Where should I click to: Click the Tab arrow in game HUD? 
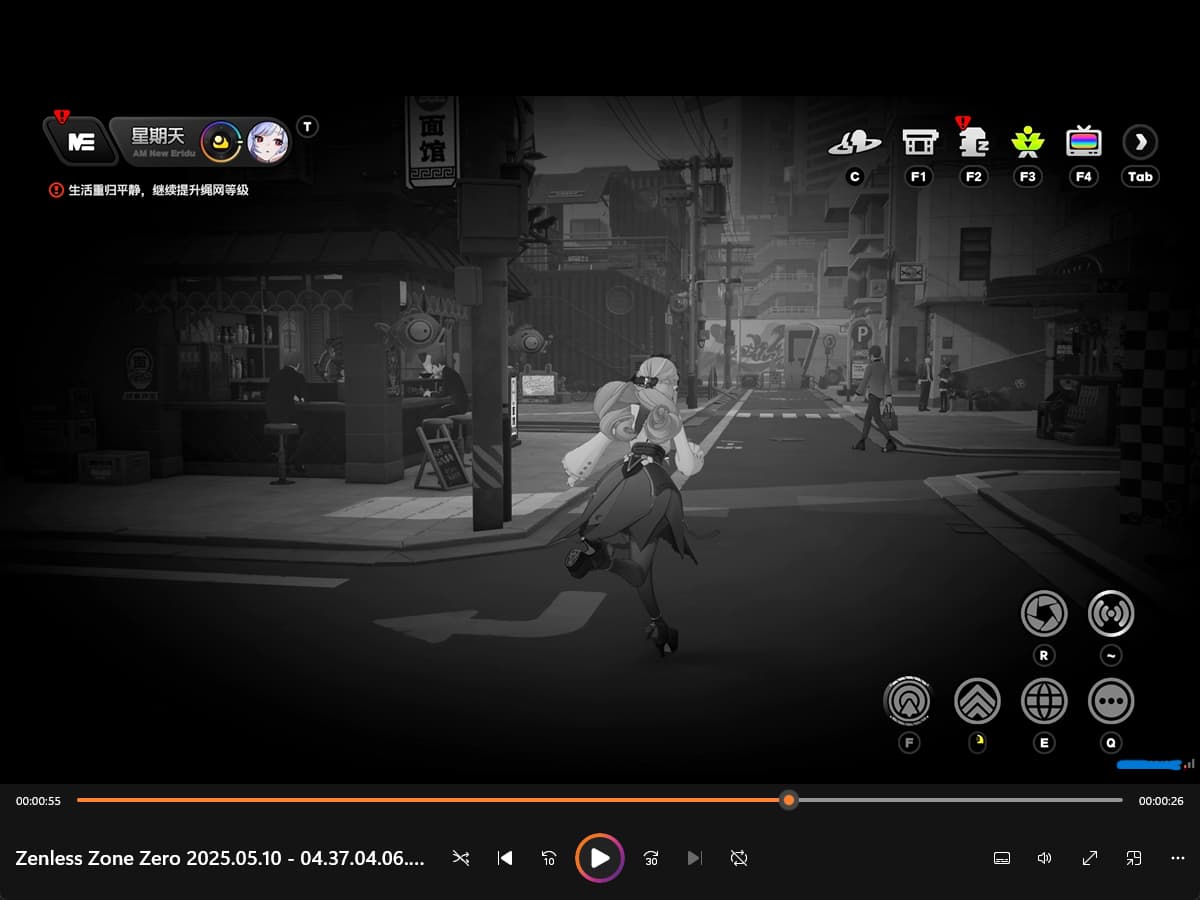tap(1140, 142)
